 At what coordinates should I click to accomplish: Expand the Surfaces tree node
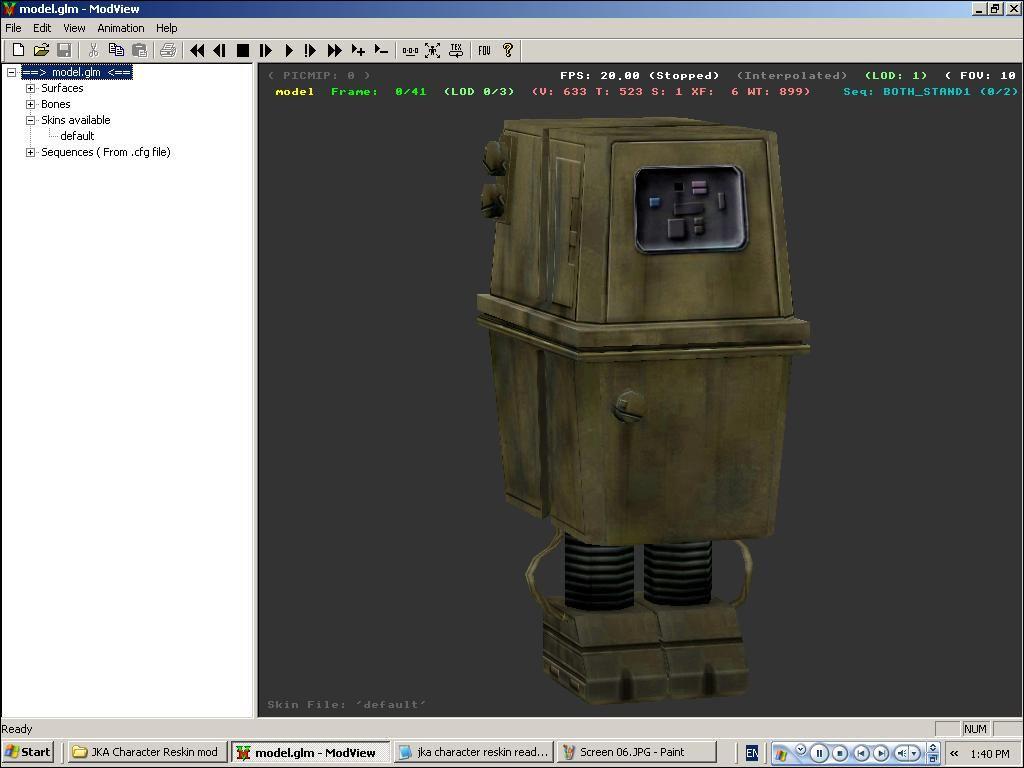point(31,88)
